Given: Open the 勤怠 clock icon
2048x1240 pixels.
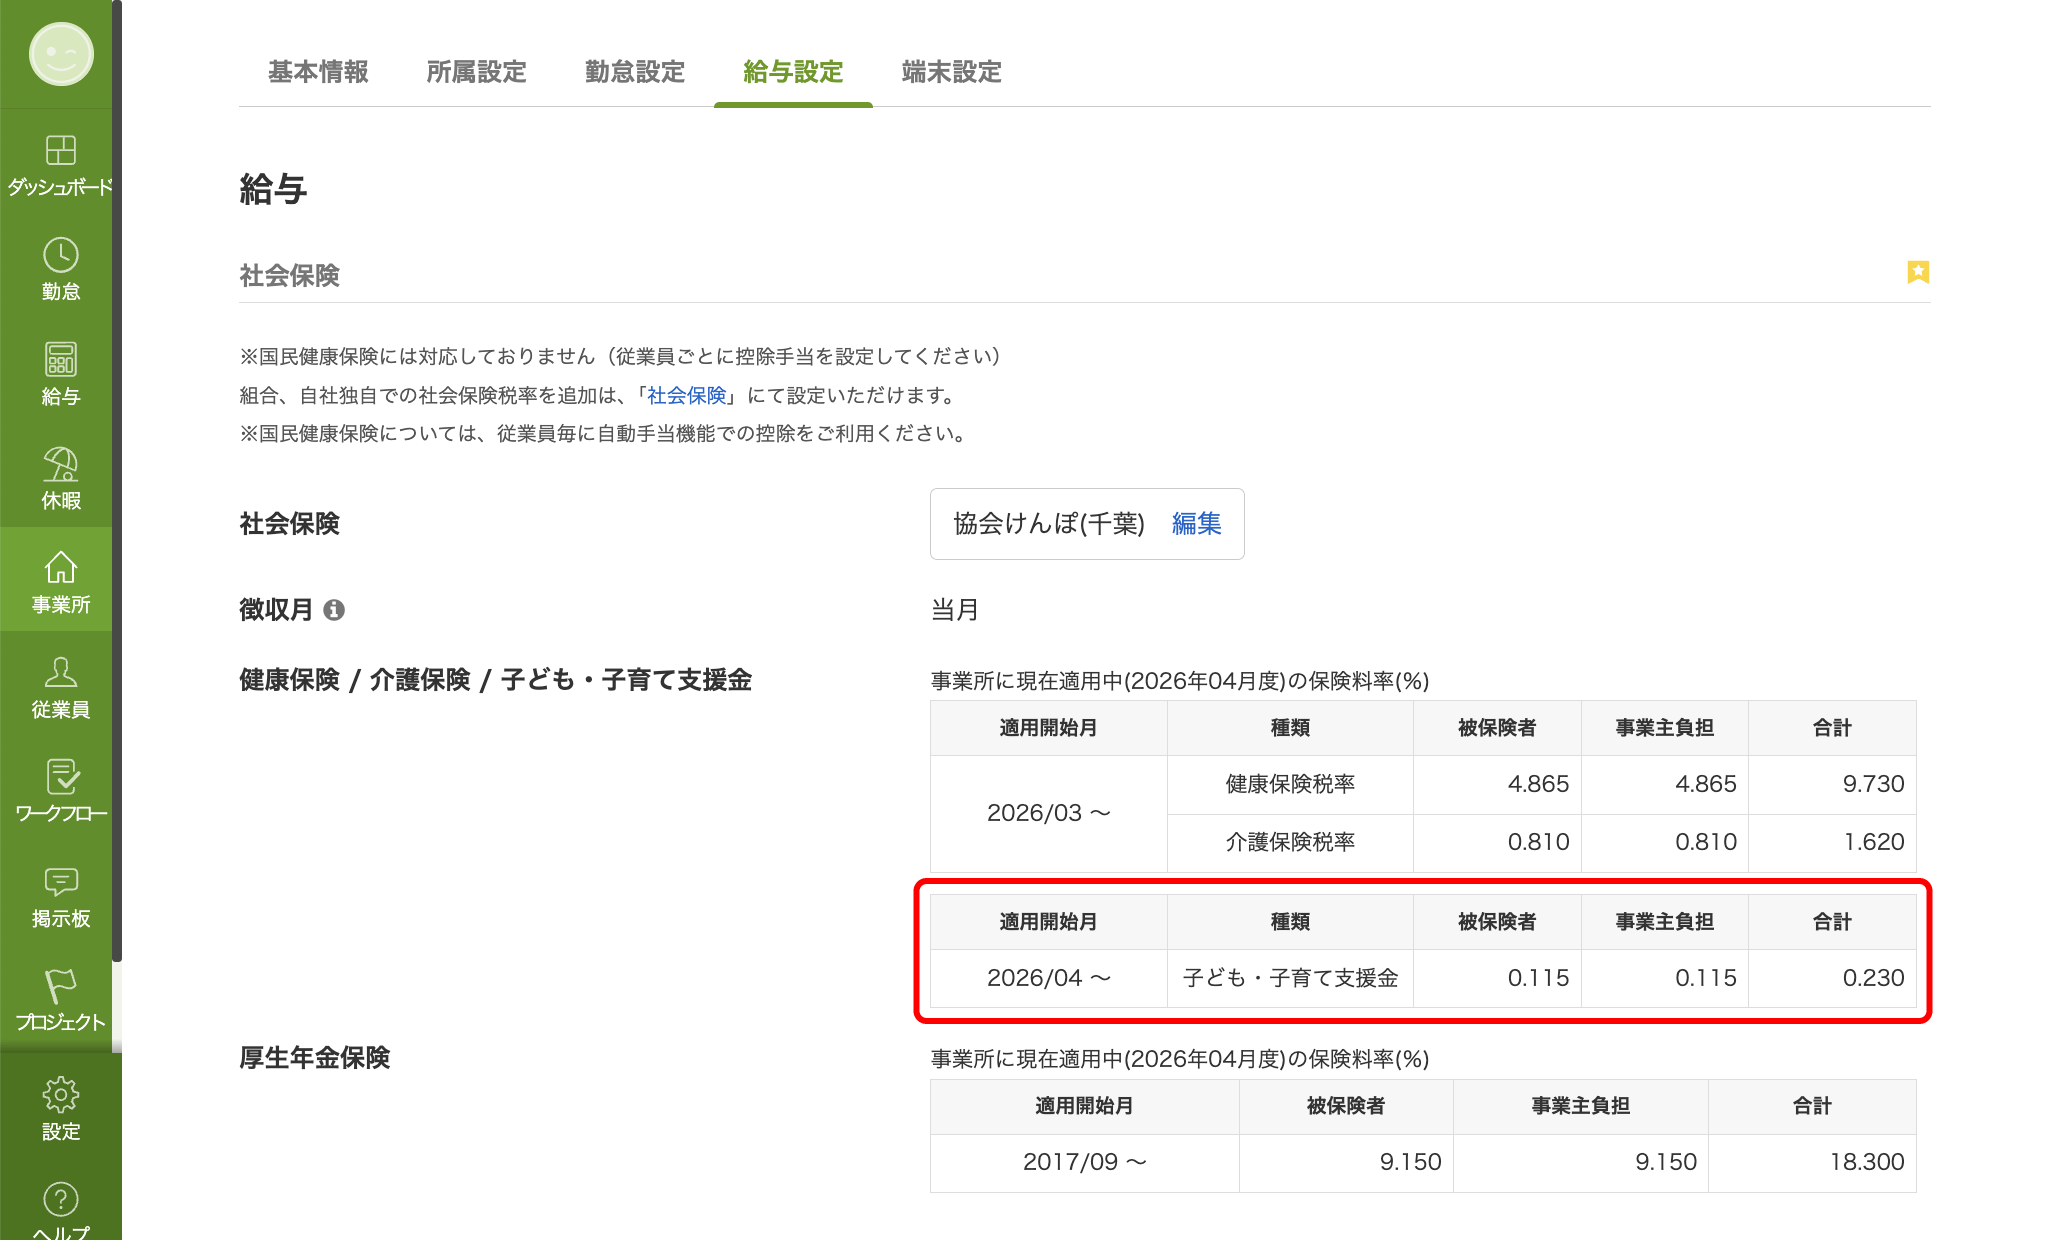Looking at the screenshot, I should pyautogui.click(x=60, y=256).
